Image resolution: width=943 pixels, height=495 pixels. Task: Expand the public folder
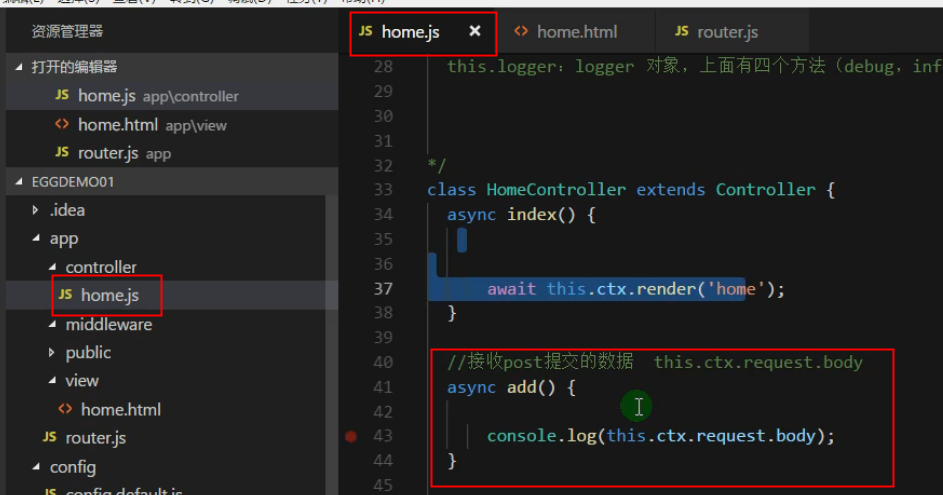(x=52, y=352)
